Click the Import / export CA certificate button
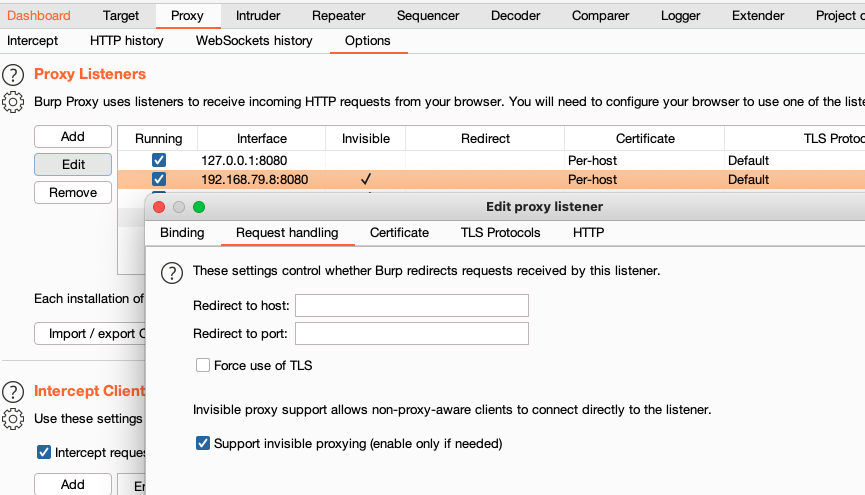Viewport: 865px width, 495px height. (90, 334)
